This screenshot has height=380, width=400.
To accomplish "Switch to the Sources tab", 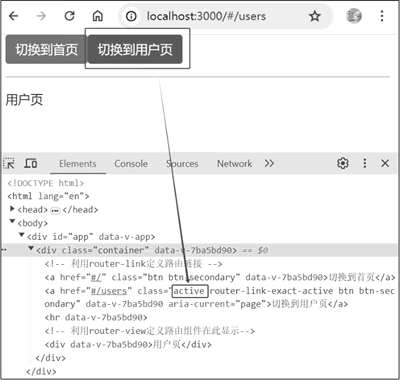I will coord(182,164).
